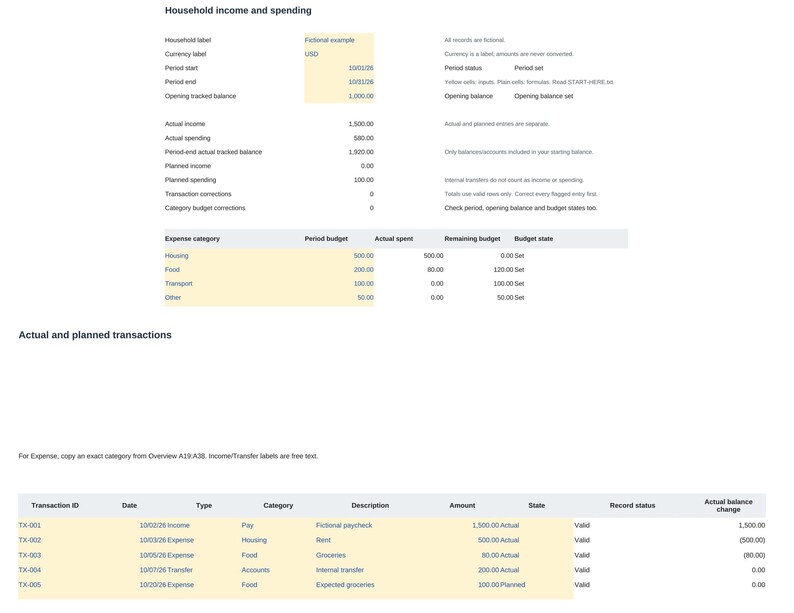Select transaction ID TX-005
This screenshot has width=794, height=613.
tap(29, 585)
